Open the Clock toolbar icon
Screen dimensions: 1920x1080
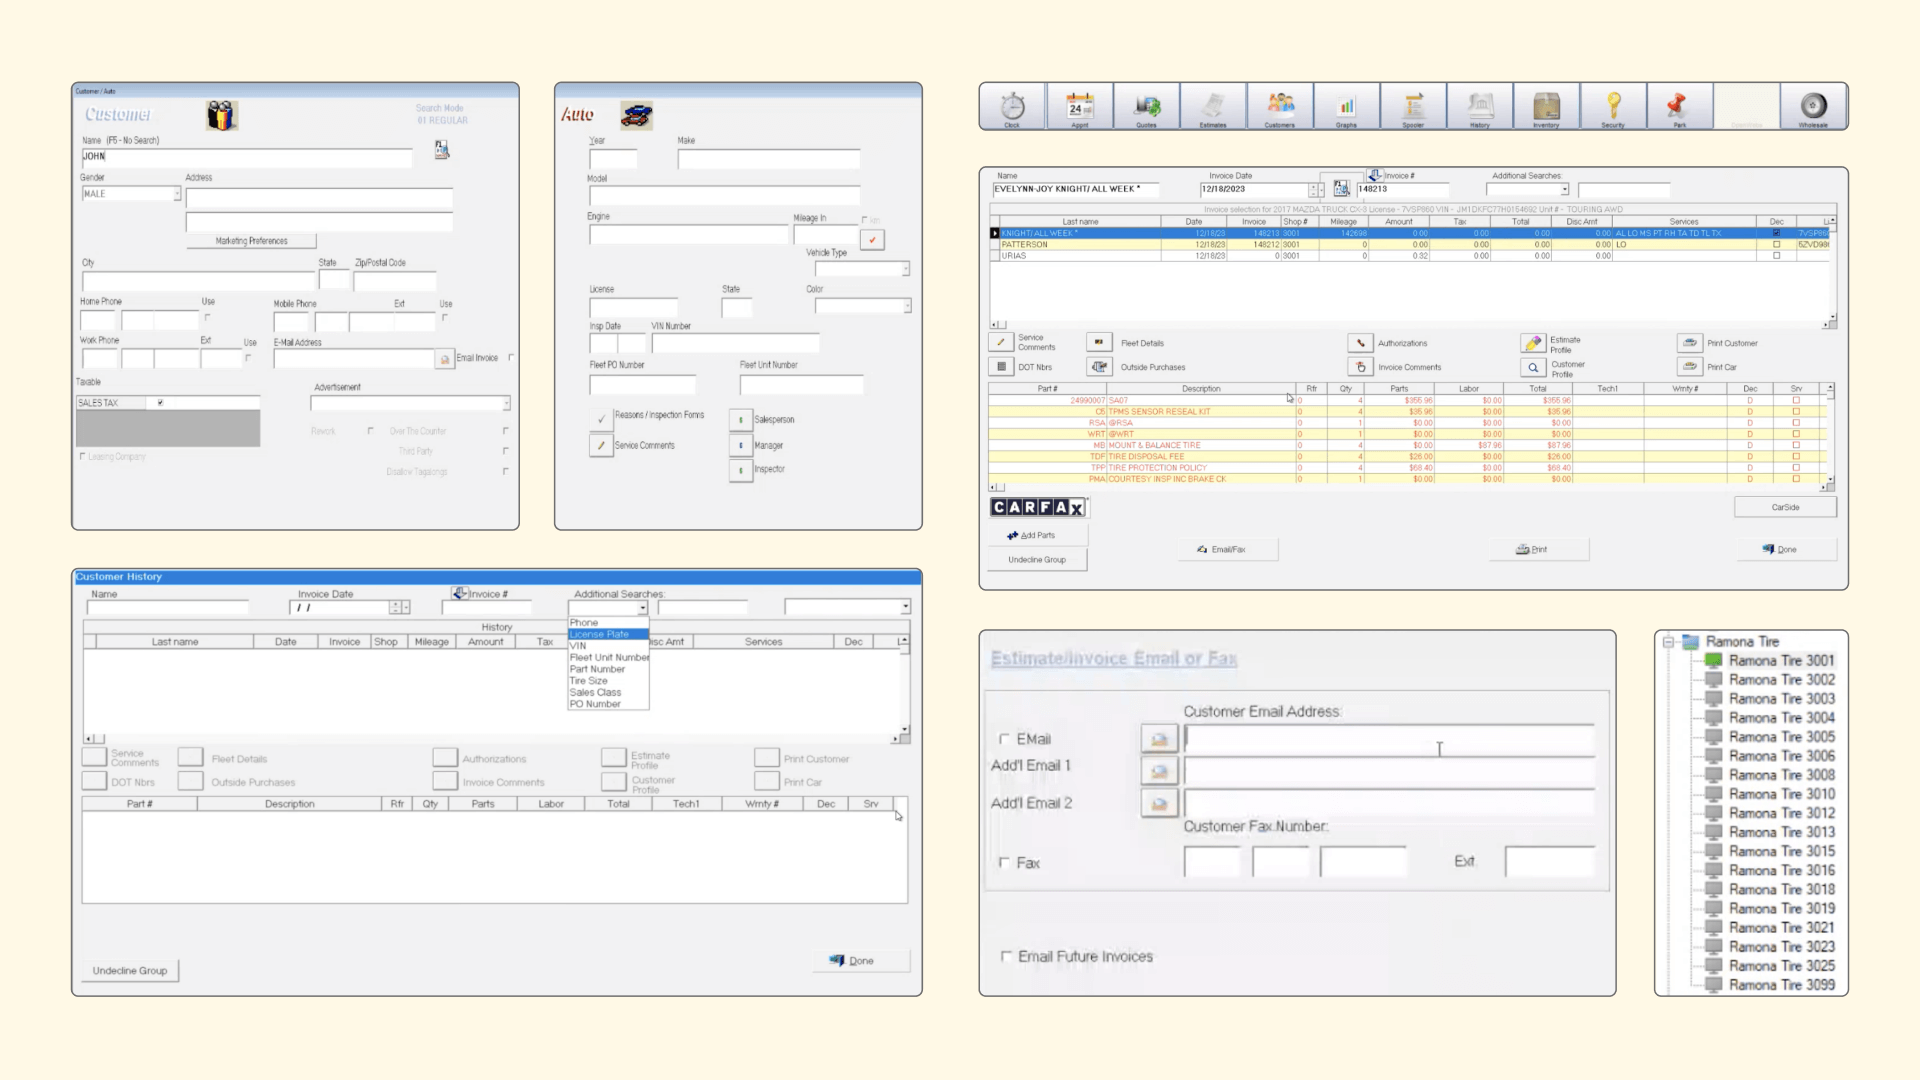[1012, 106]
